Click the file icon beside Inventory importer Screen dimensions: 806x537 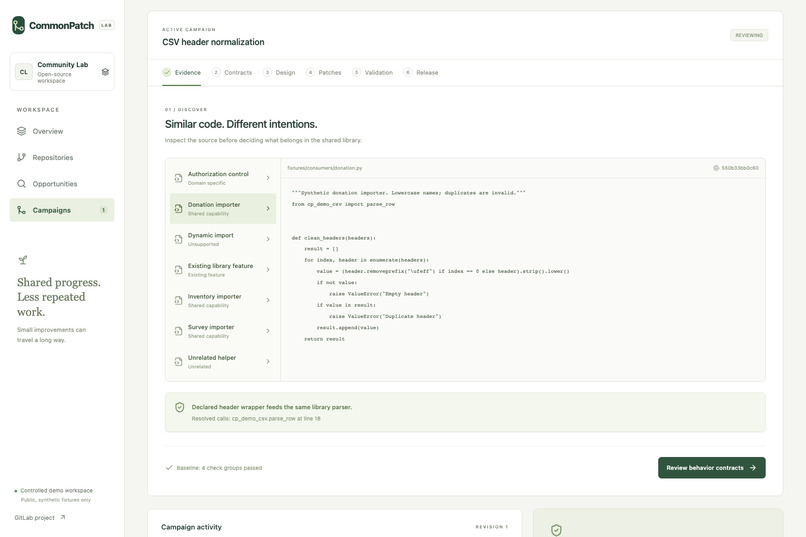(x=178, y=300)
